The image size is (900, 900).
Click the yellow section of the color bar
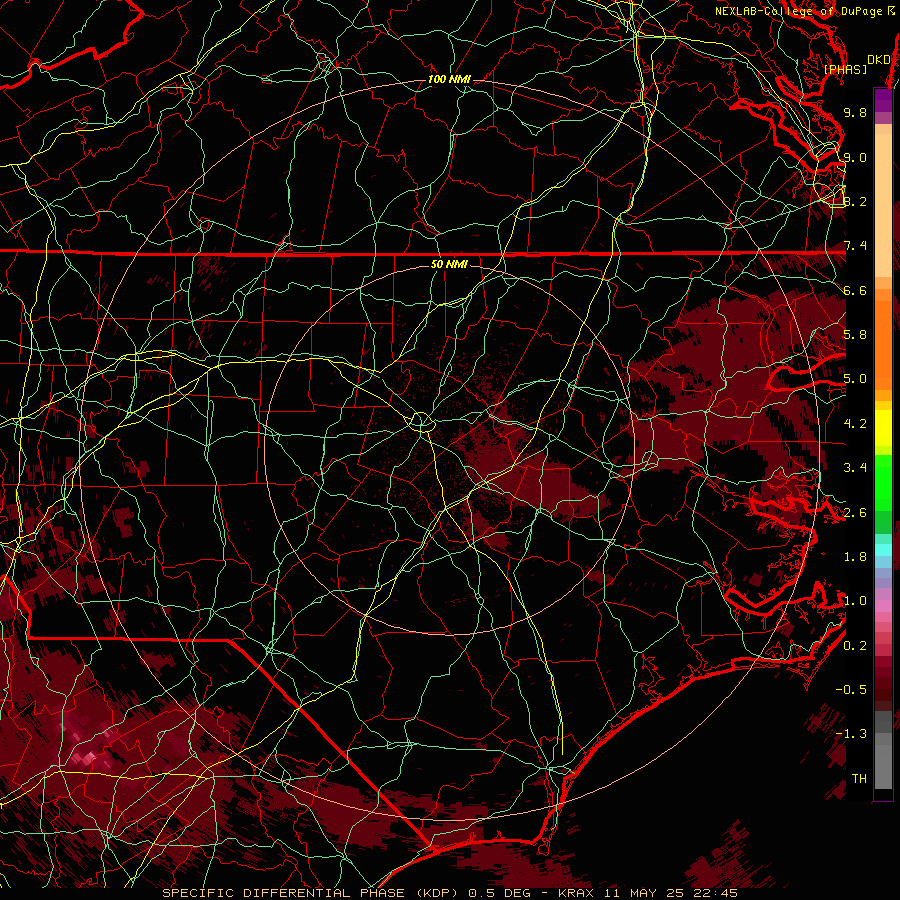(x=883, y=428)
